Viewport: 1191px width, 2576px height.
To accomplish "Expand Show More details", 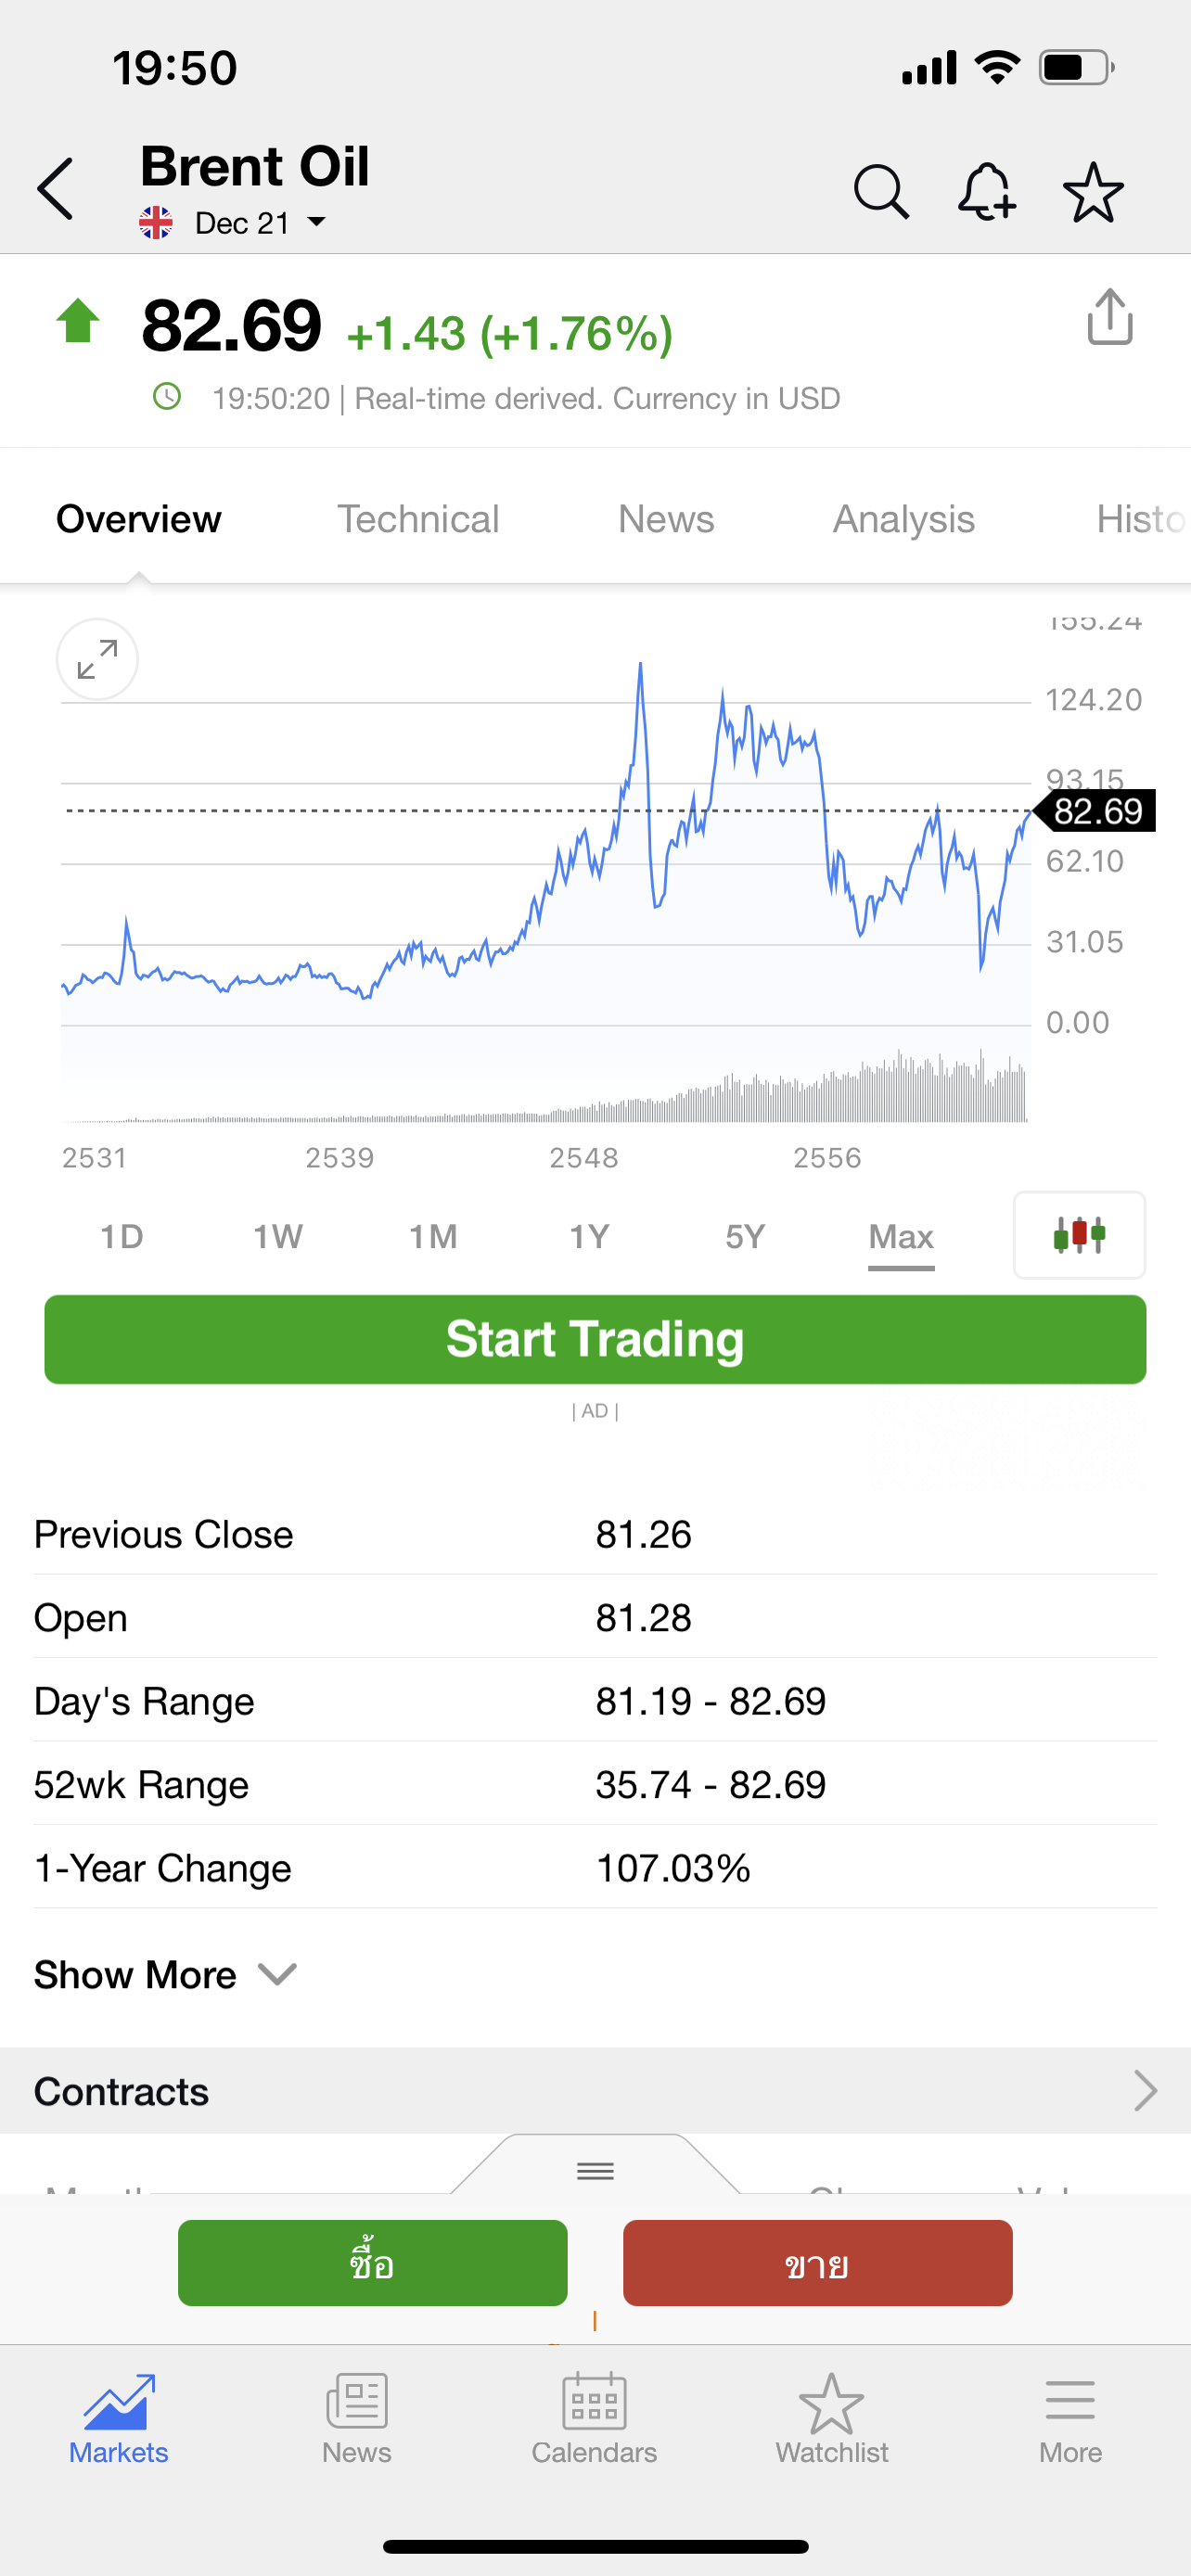I will [x=165, y=1975].
